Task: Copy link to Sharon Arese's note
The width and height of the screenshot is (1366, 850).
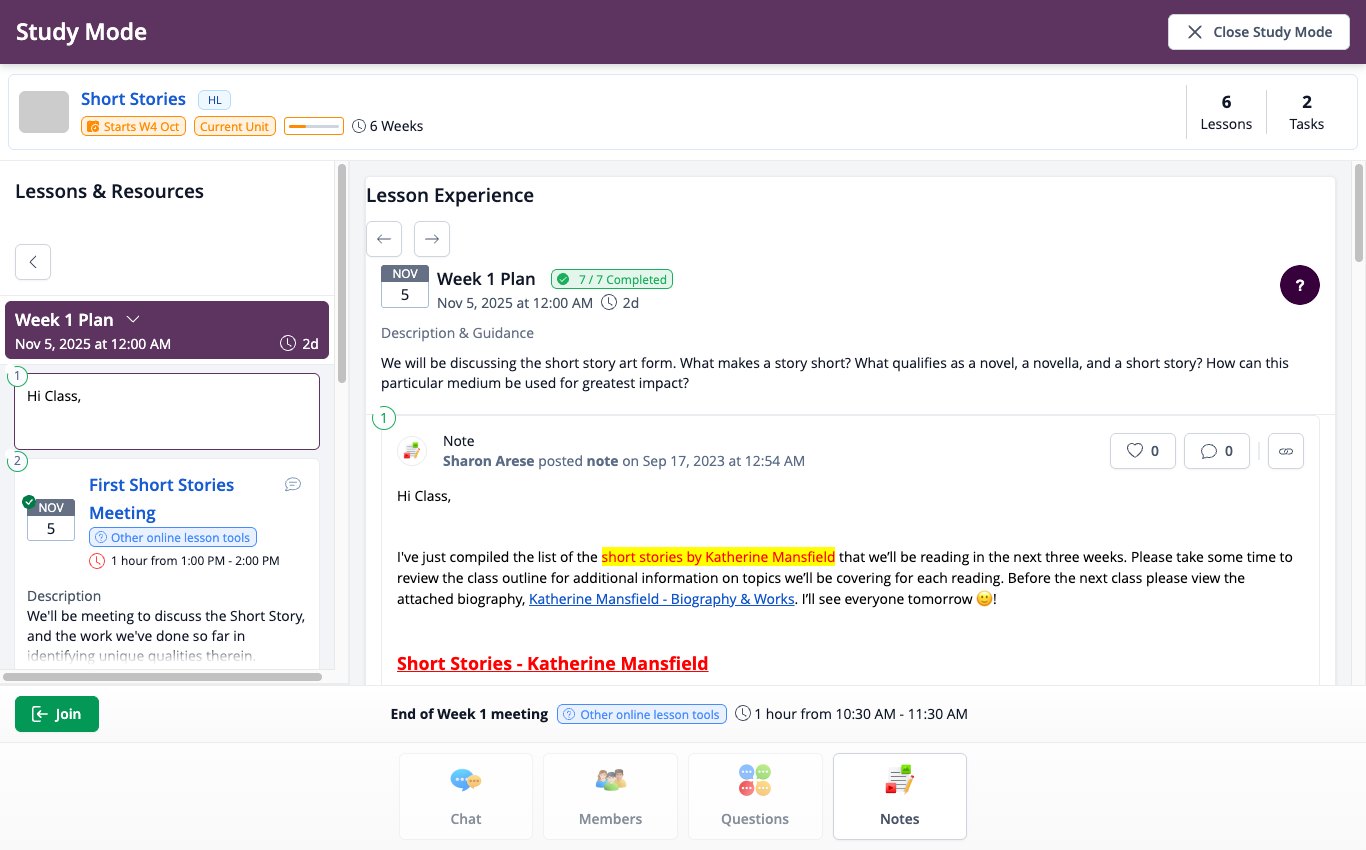Action: tap(1286, 451)
